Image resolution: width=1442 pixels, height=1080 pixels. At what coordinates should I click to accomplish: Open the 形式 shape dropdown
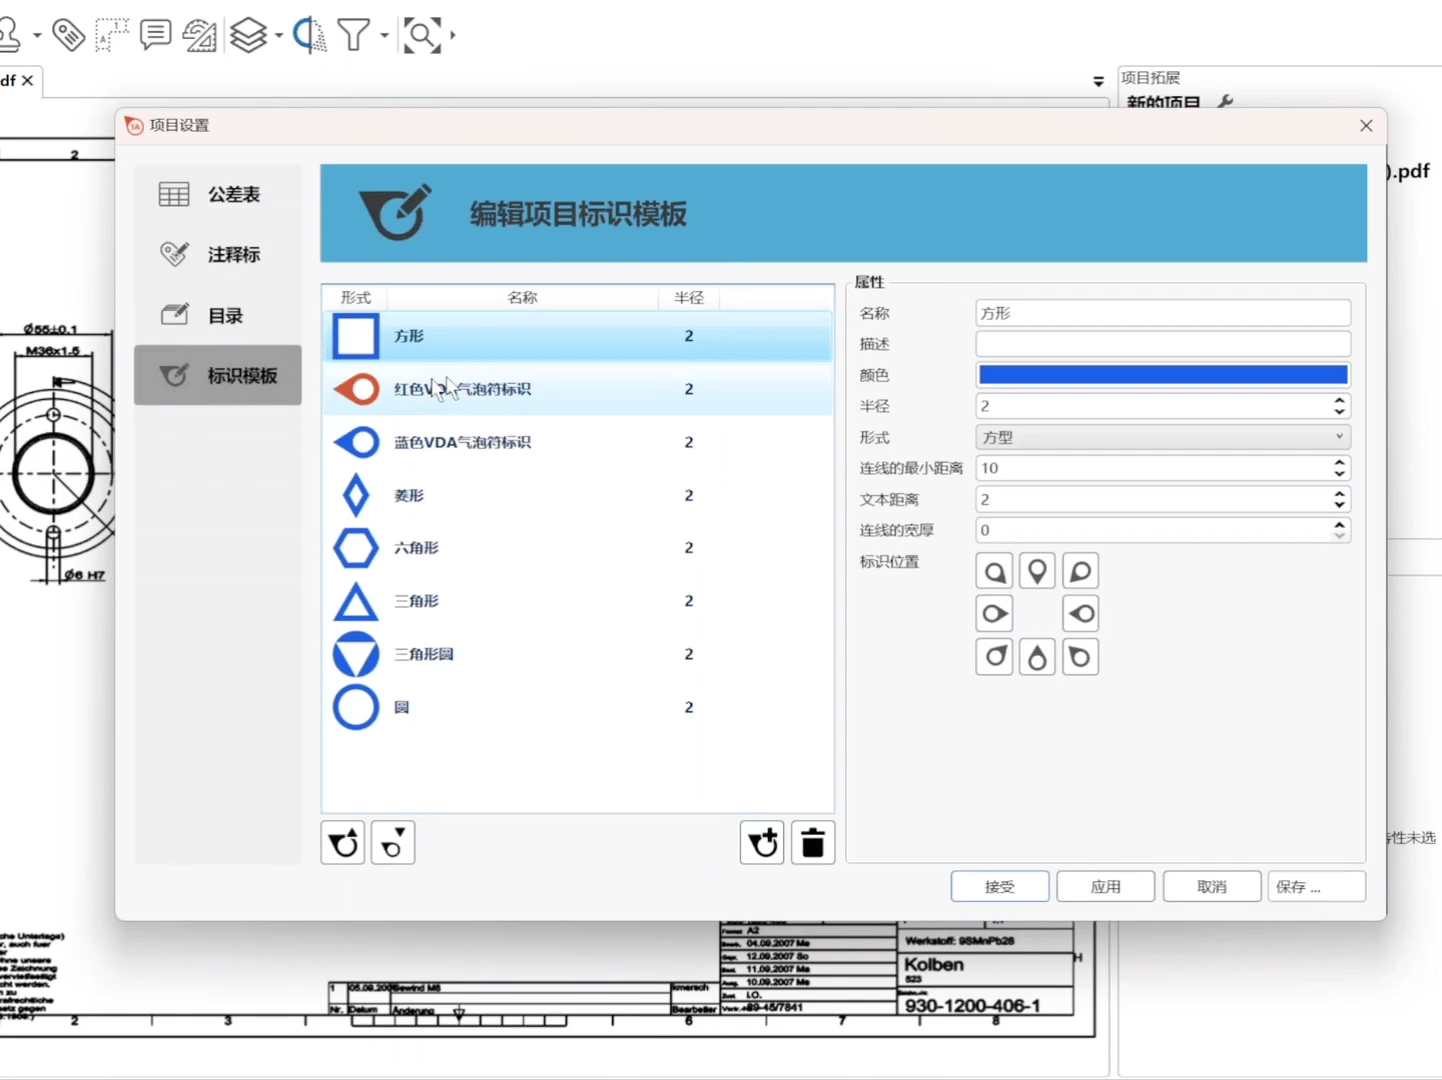(x=1162, y=437)
